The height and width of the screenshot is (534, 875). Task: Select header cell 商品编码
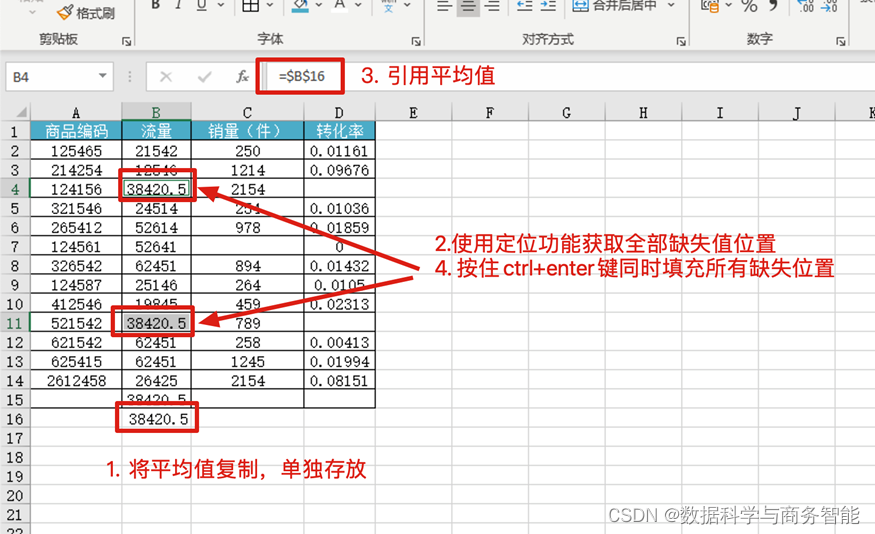[x=76, y=131]
